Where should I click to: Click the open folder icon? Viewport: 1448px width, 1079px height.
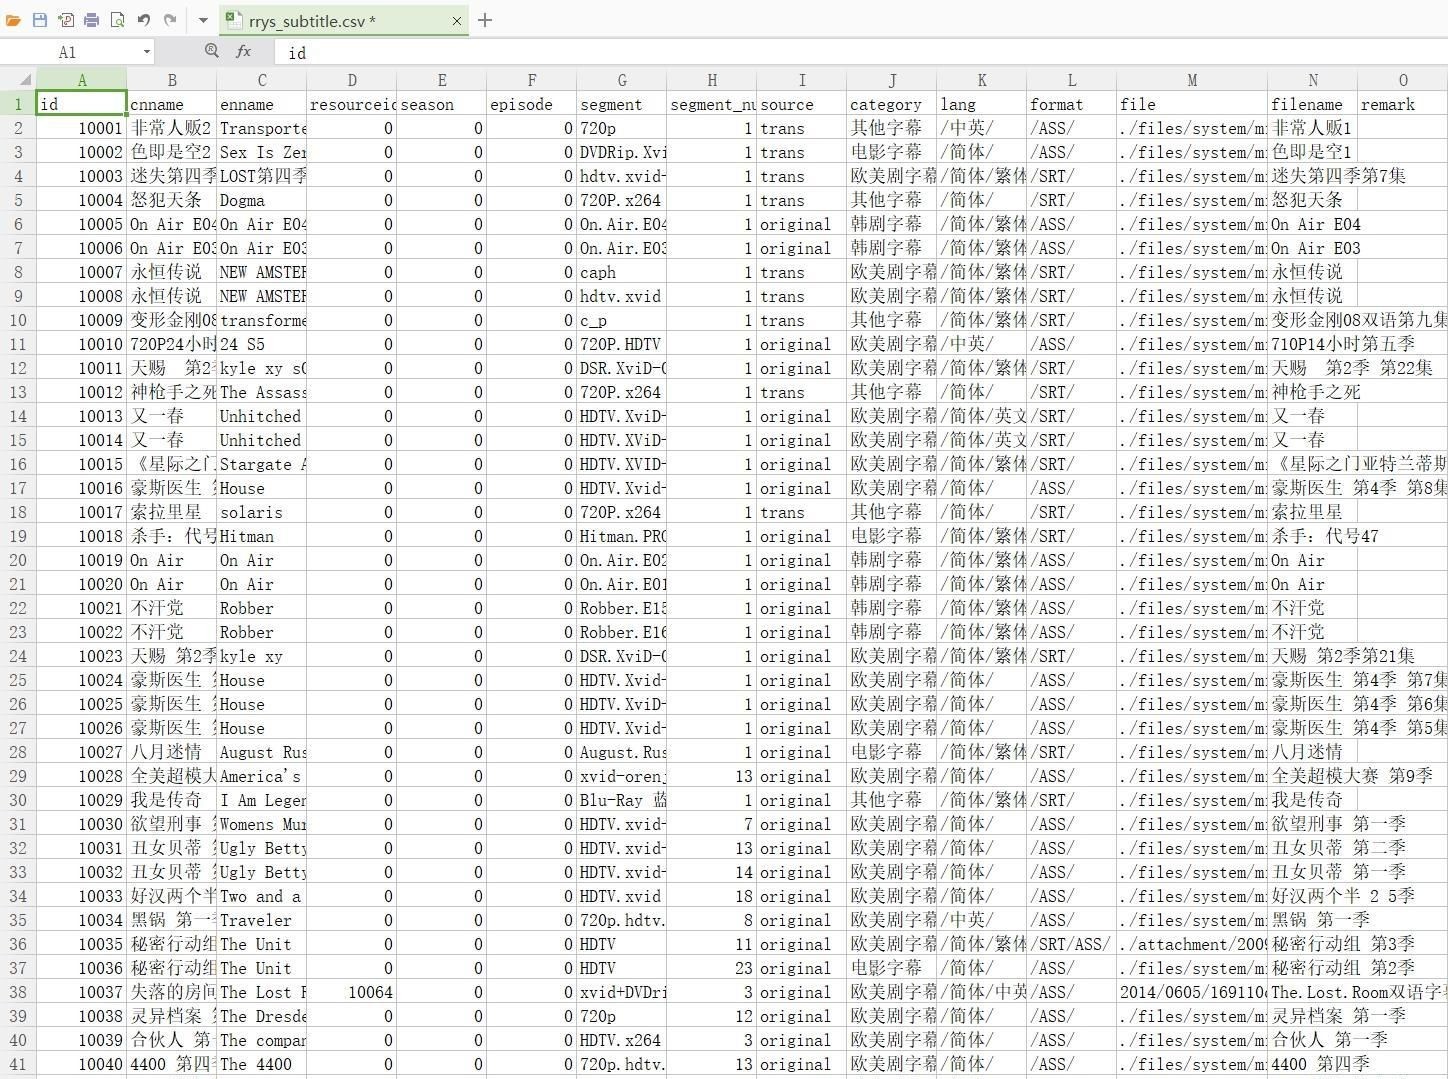(13, 20)
